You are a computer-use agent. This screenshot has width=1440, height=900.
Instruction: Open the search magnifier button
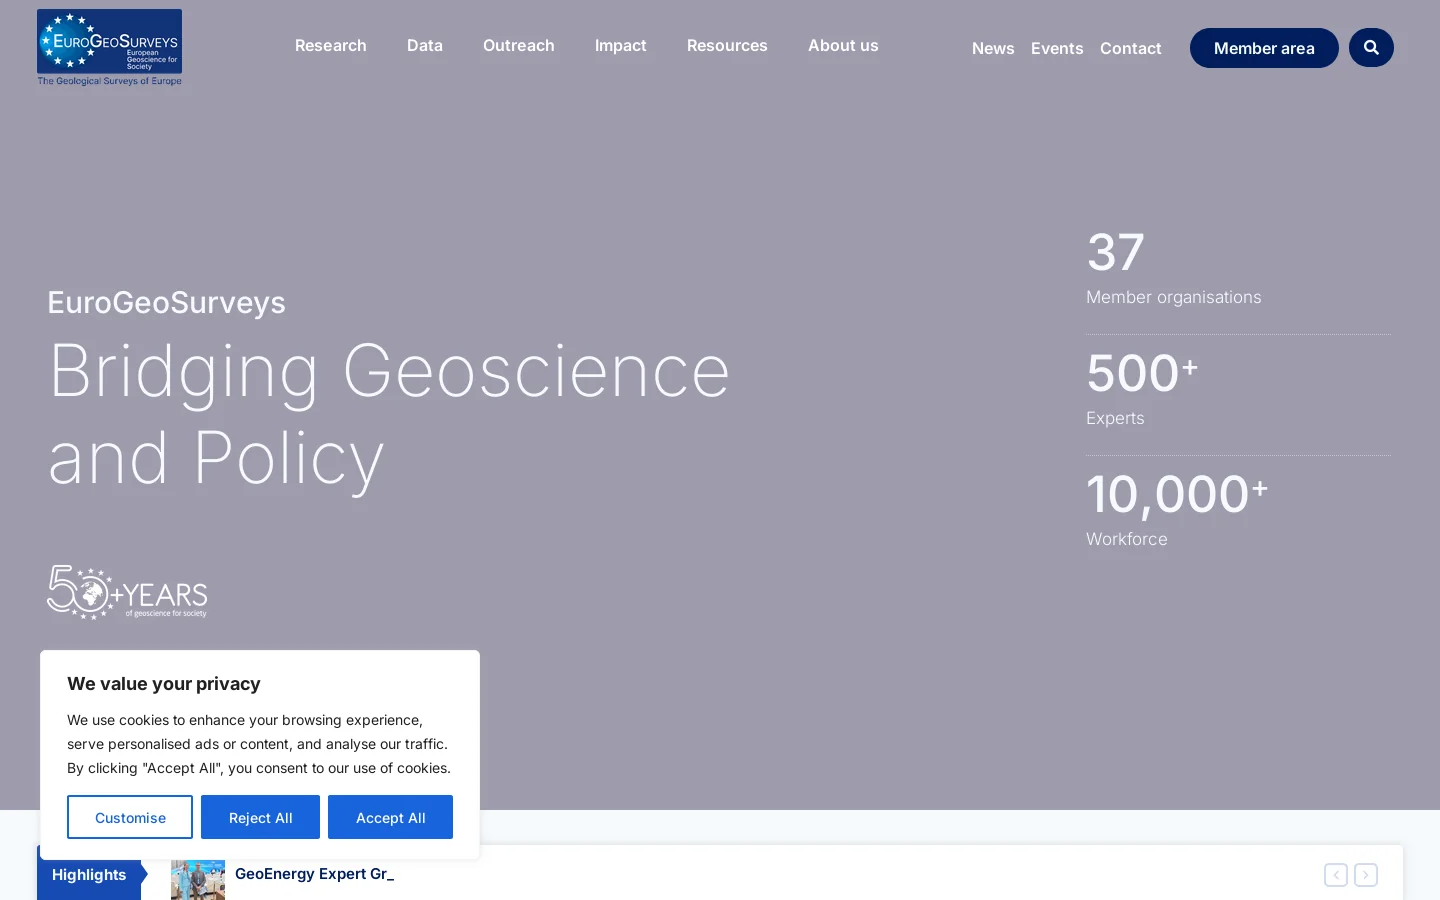(x=1371, y=48)
